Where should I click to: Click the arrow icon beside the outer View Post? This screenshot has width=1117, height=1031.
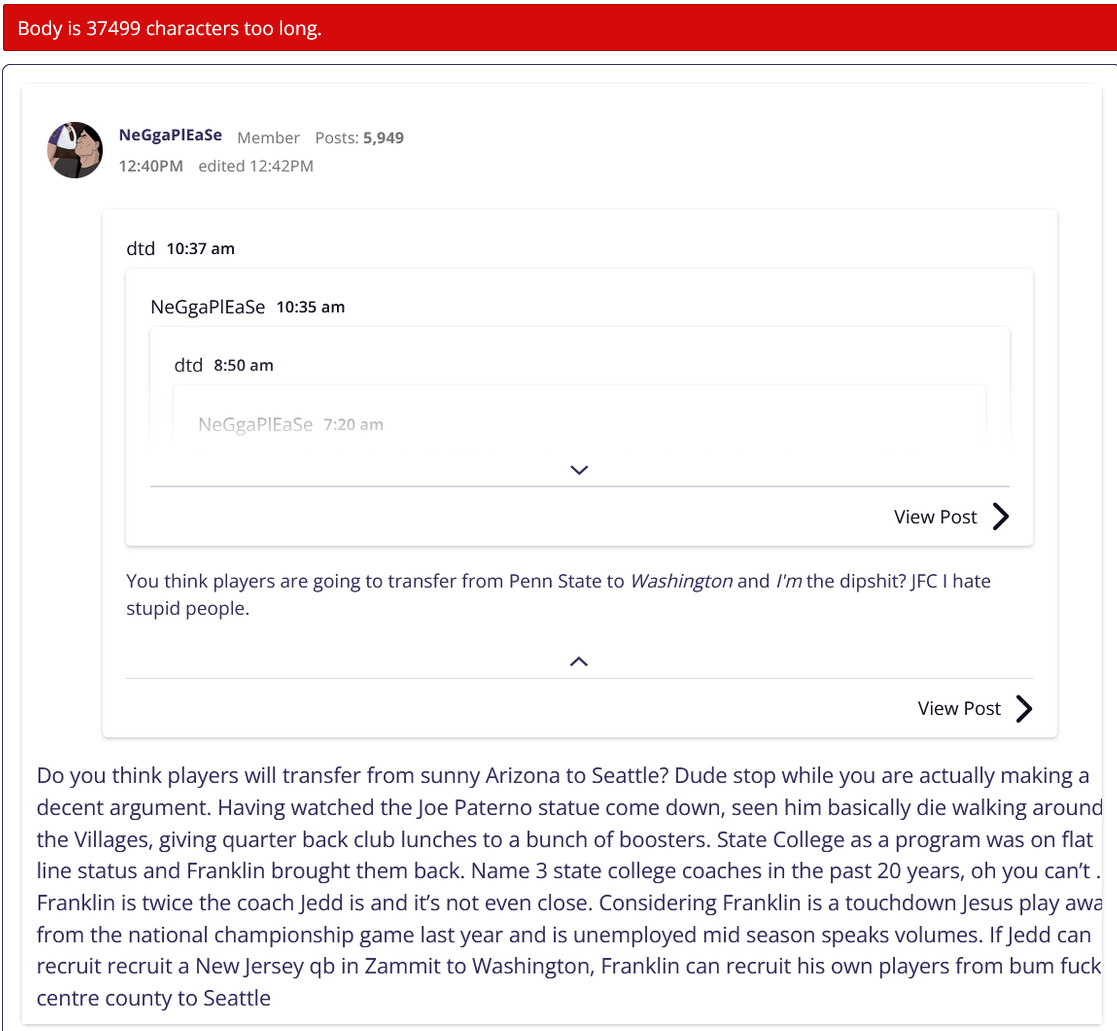click(x=1024, y=709)
